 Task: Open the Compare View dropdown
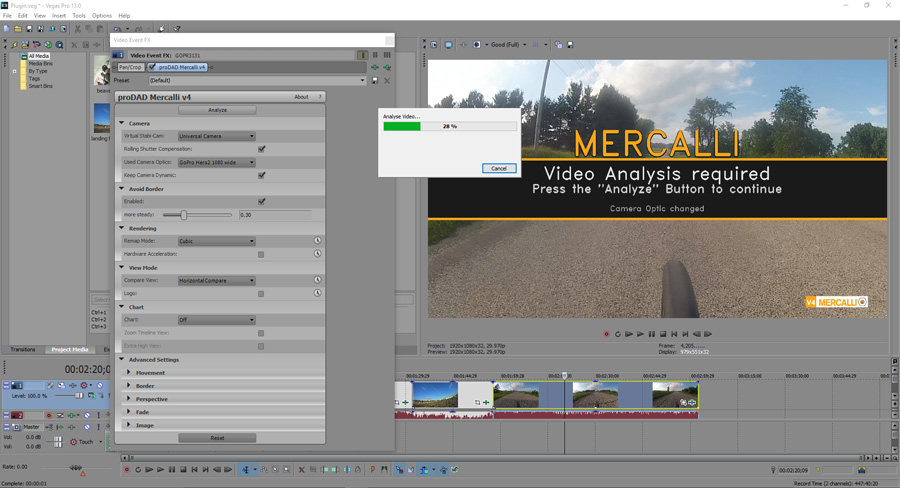[x=216, y=281]
